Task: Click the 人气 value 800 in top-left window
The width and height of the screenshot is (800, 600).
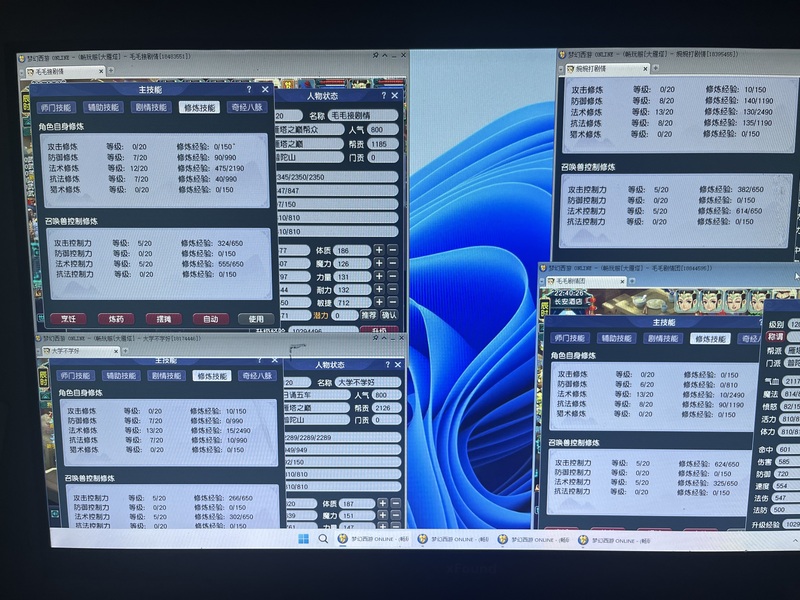Action: tap(382, 130)
